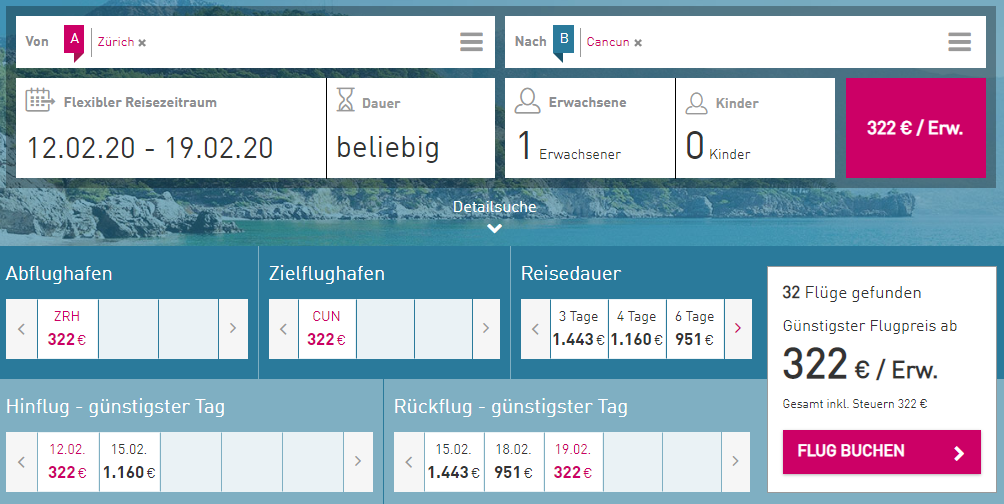1004x504 pixels.
Task: Click the calendar icon for flexible travel period
Action: coord(39,100)
